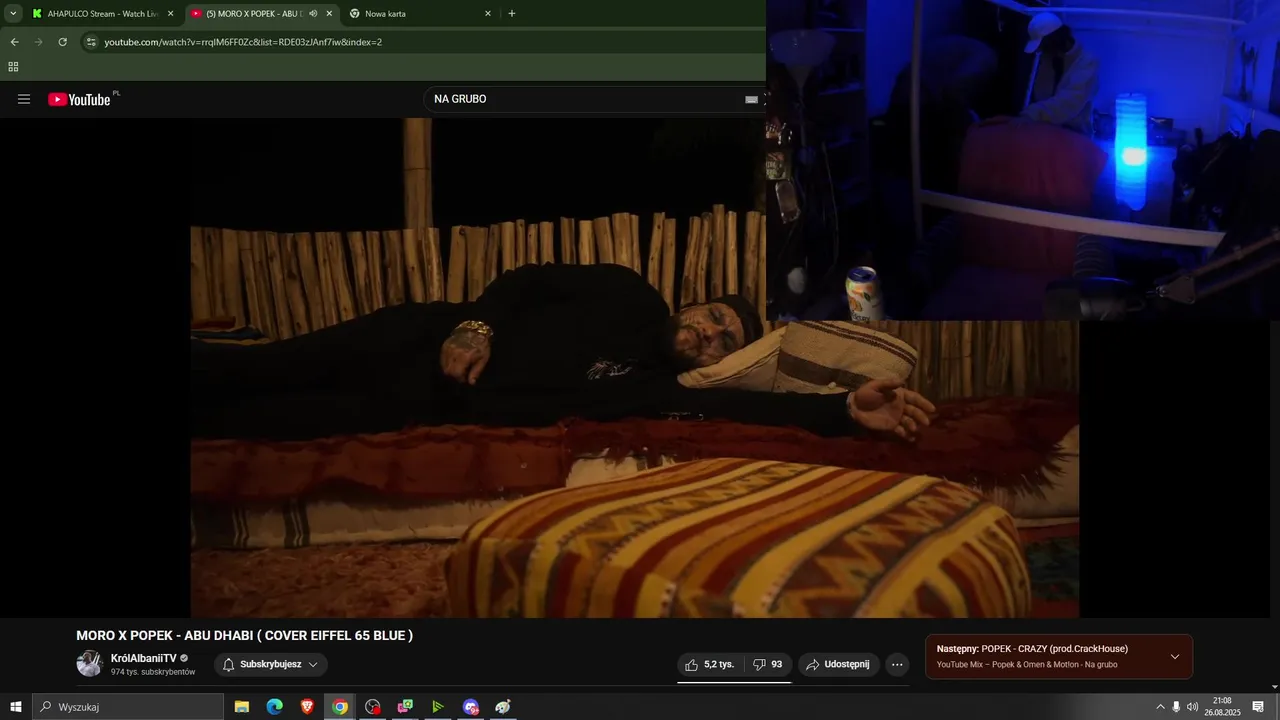Open the paint palette app in taskbar

(x=503, y=707)
